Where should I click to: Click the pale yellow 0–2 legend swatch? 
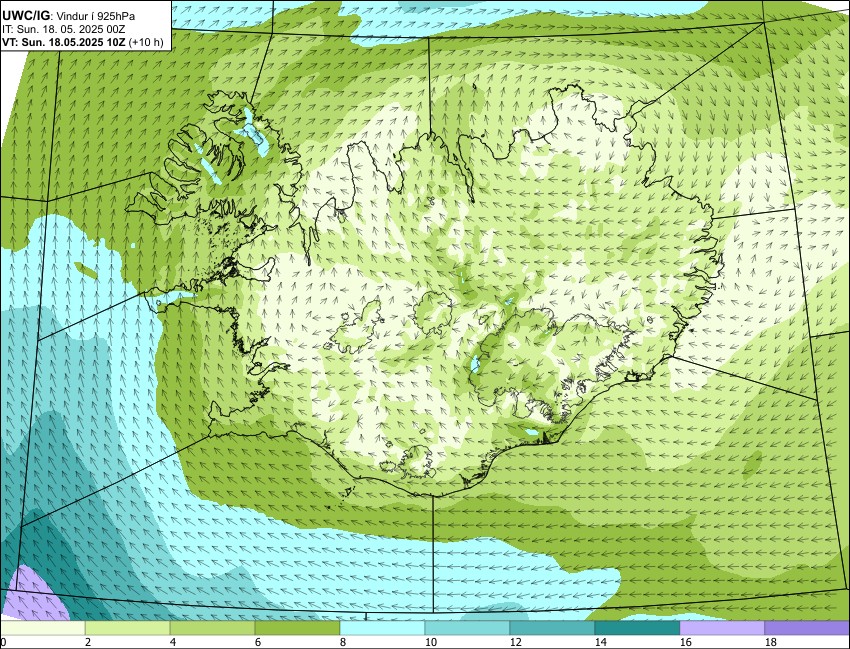[x=42, y=628]
